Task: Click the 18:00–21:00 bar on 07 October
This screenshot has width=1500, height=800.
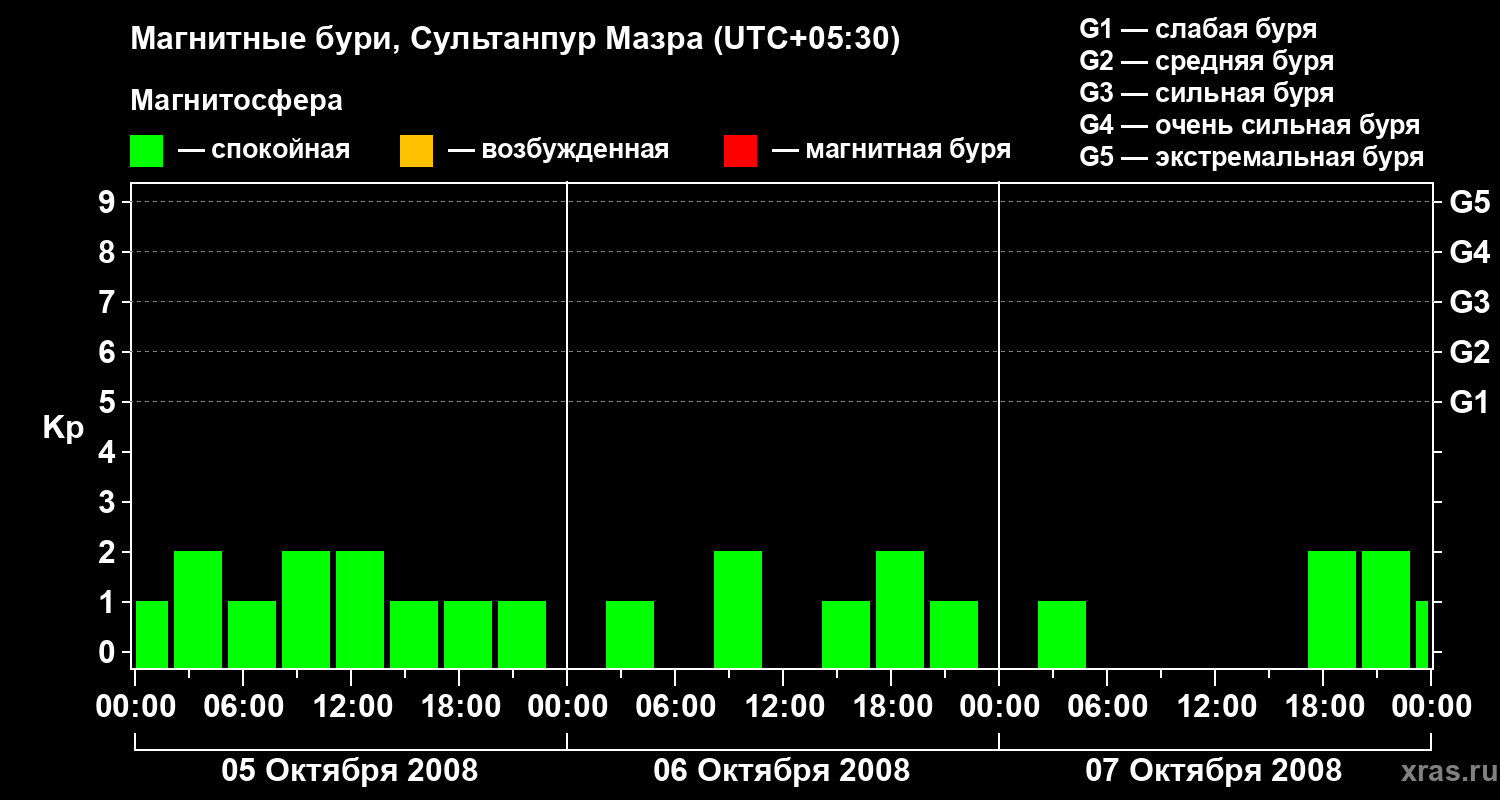Action: [1332, 609]
